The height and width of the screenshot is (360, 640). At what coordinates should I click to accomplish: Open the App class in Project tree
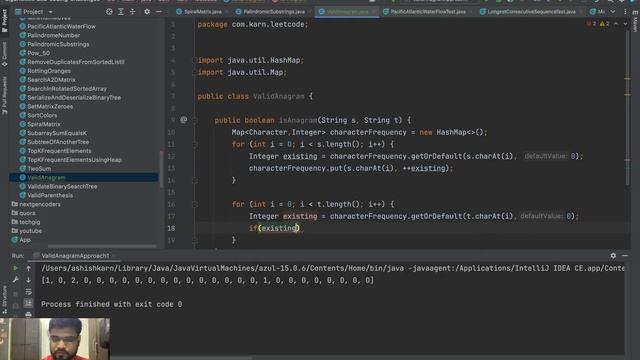[25, 240]
